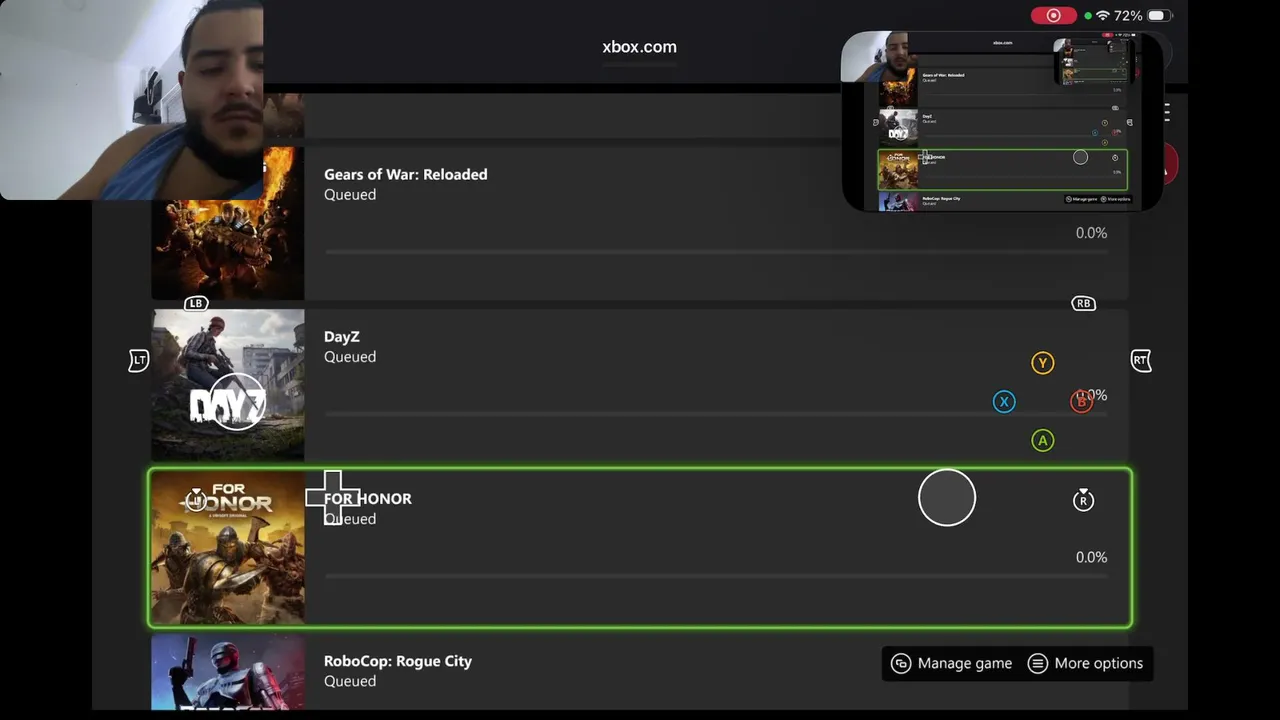This screenshot has width=1280, height=720.
Task: Tap the Wi-Fi status icon
Action: click(1102, 16)
